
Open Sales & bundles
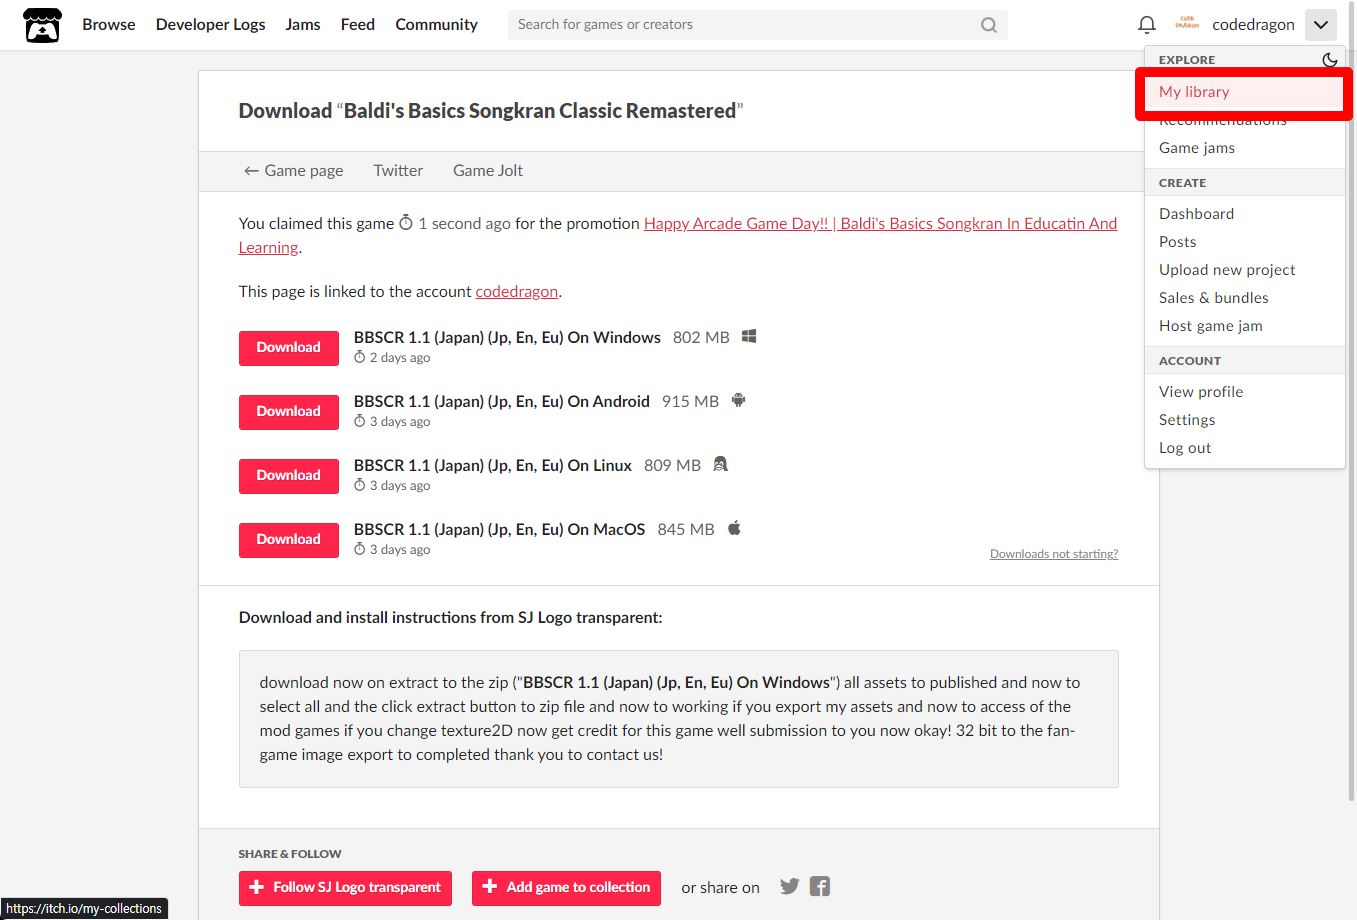[1244, 298]
